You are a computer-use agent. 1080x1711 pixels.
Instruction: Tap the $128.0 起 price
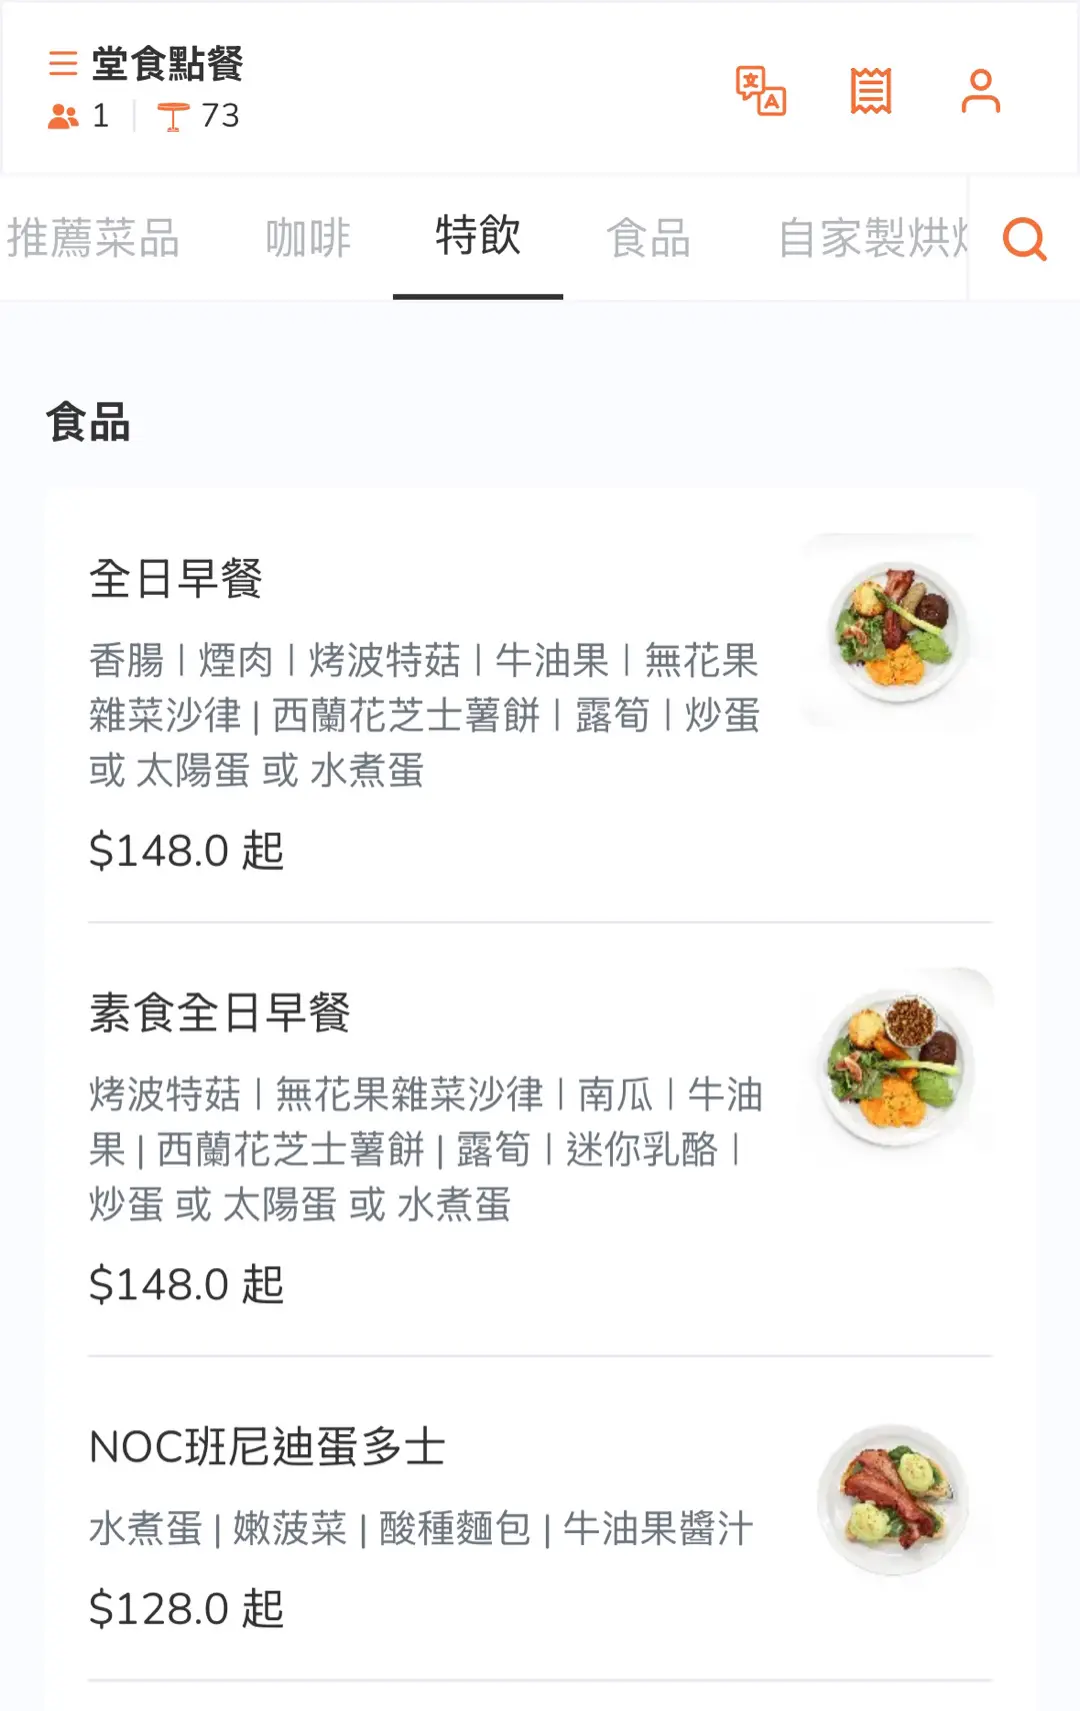tap(187, 1609)
